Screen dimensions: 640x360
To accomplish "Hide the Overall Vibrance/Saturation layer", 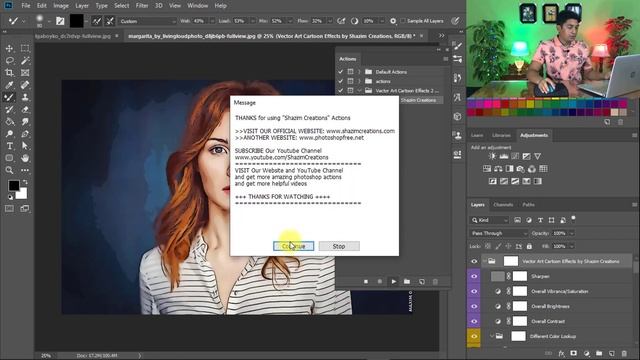I will coord(474,291).
